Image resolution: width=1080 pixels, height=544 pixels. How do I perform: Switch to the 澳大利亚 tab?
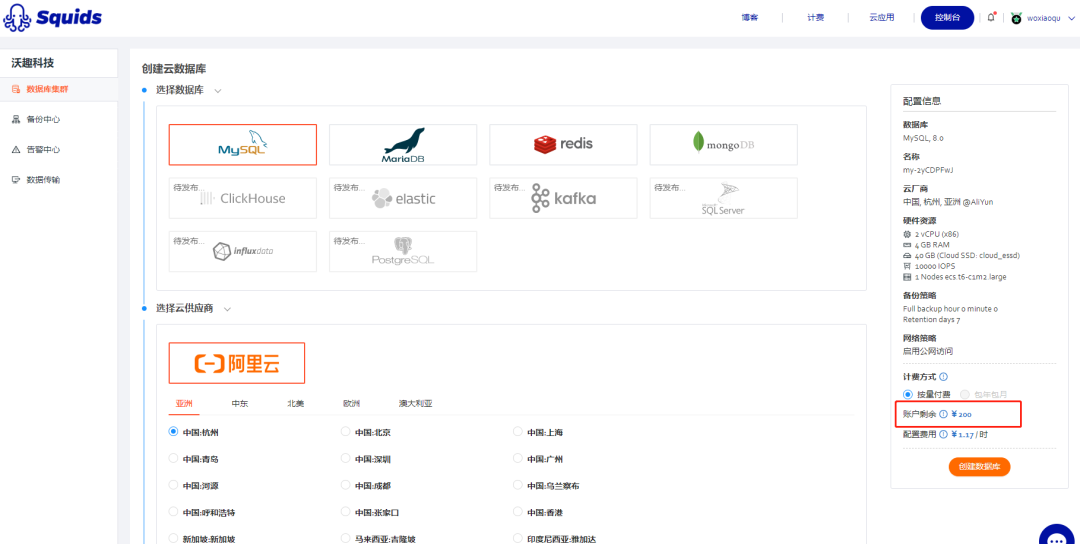(415, 404)
